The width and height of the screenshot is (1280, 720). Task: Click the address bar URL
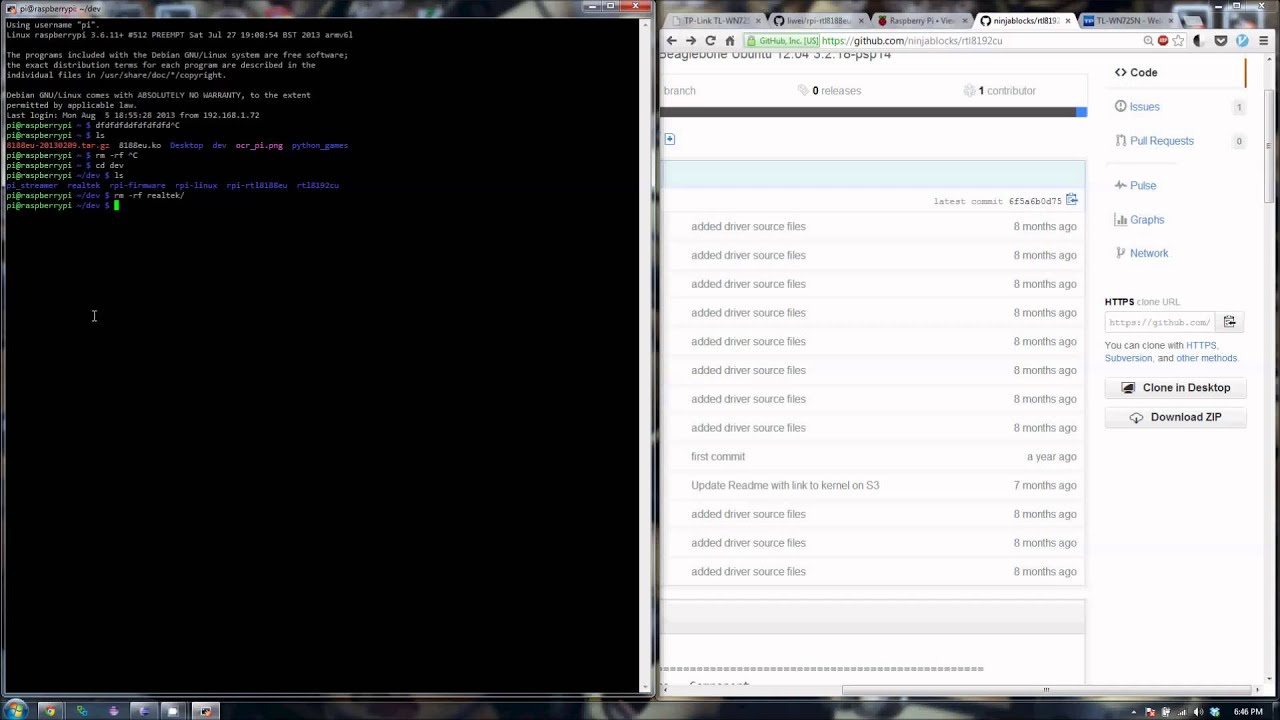point(912,41)
